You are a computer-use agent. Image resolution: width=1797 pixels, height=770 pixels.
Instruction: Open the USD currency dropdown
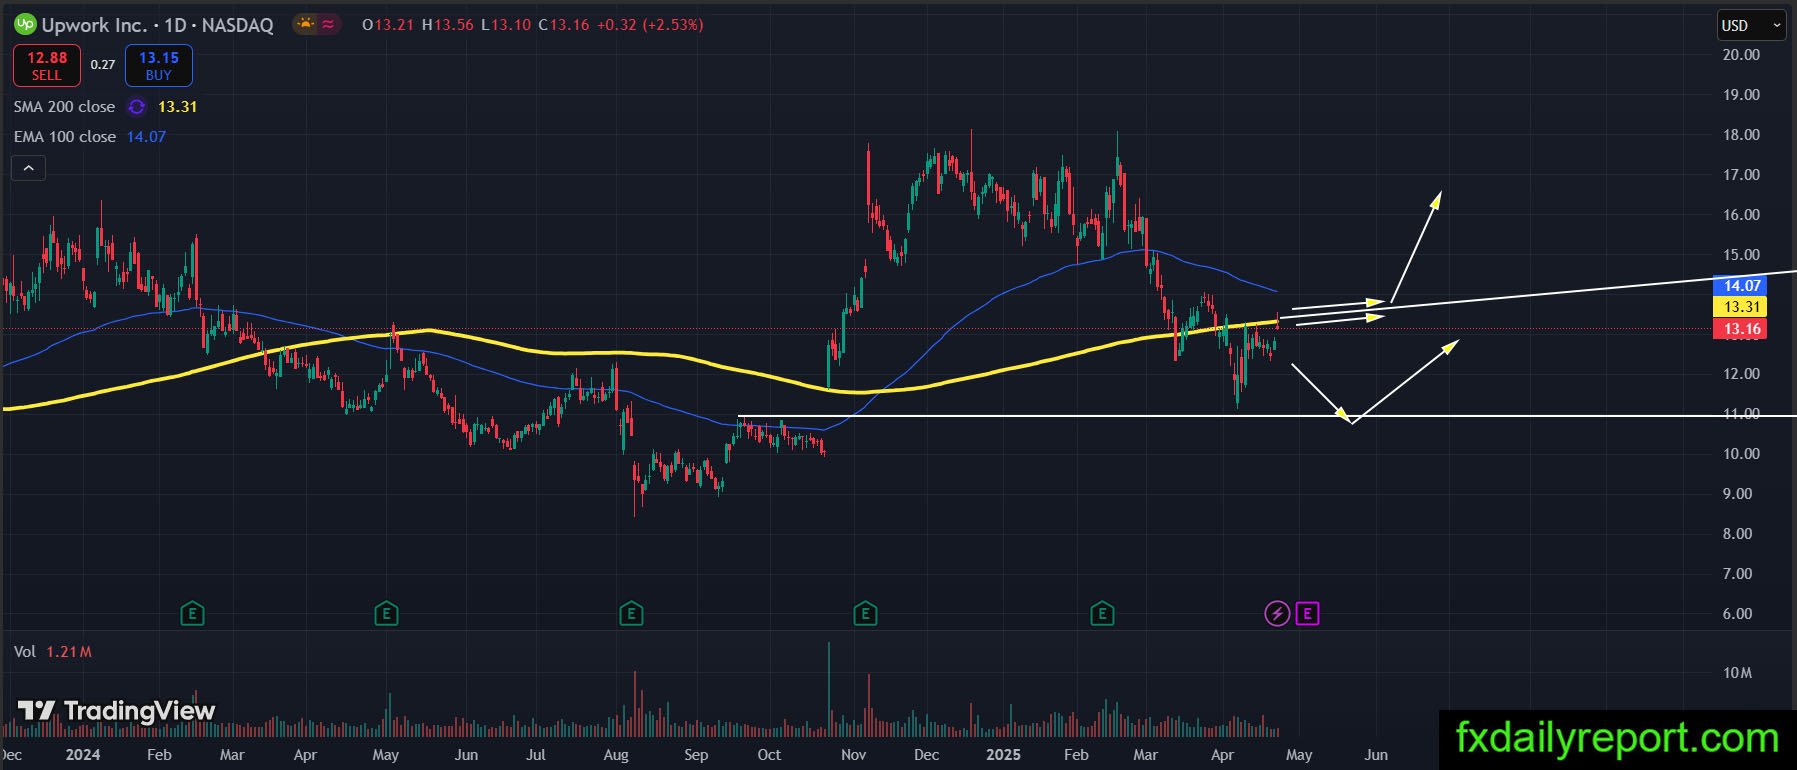[1753, 26]
